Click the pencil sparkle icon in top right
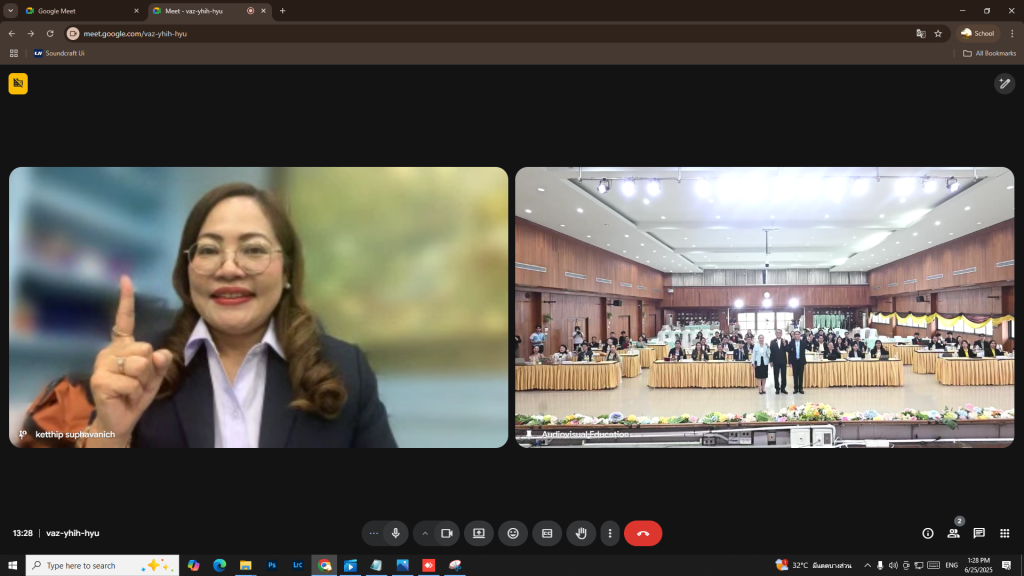The image size is (1024, 576). pos(1004,84)
